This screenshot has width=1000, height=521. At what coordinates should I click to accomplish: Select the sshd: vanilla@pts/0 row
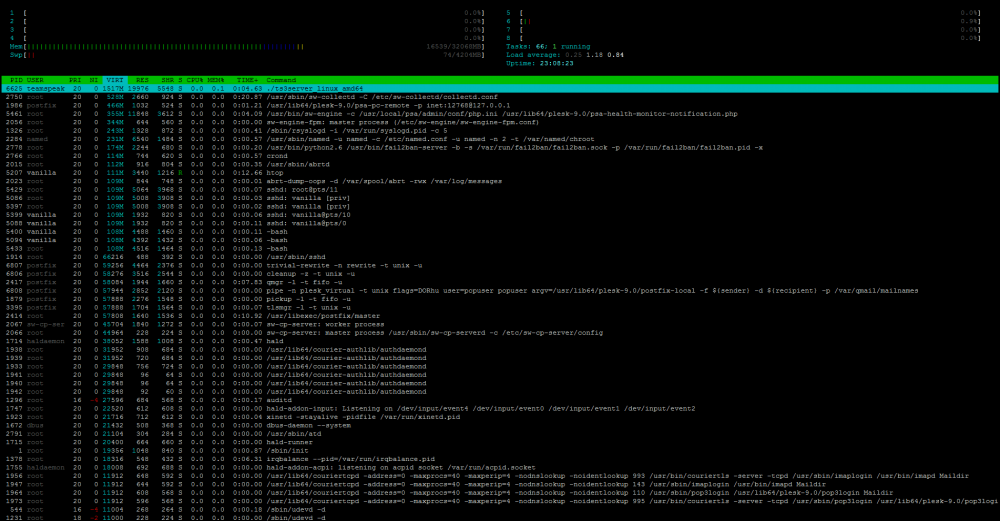500,223
